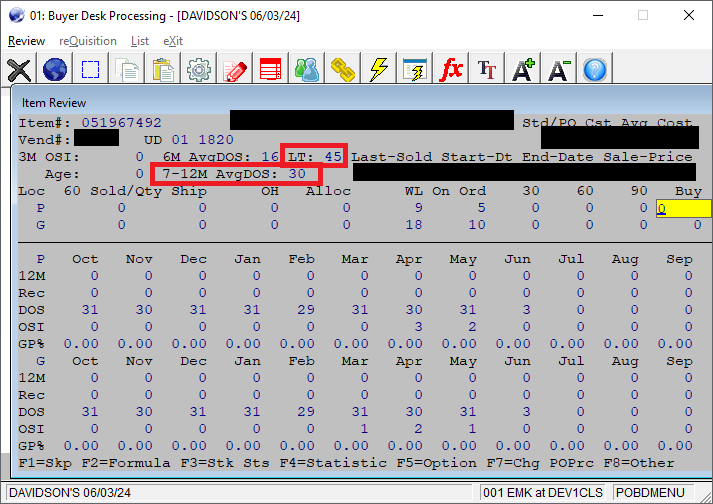
Task: Open the TT font selection icon
Action: point(487,69)
